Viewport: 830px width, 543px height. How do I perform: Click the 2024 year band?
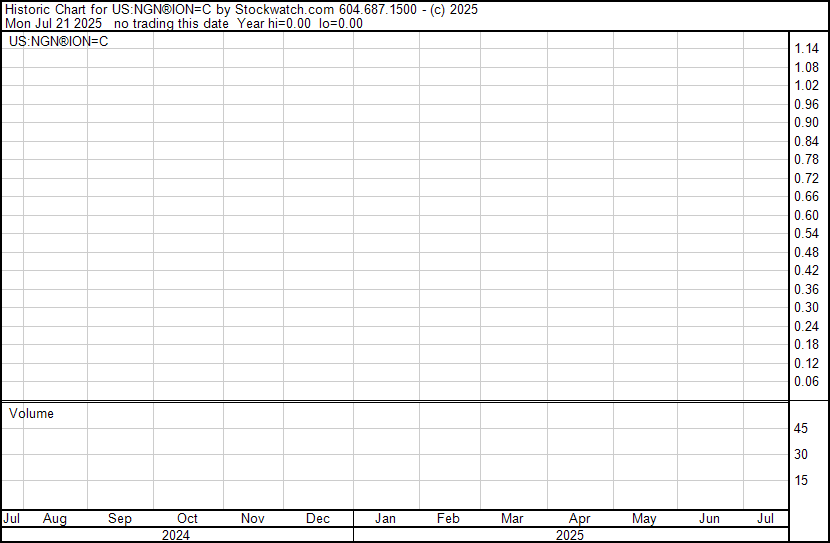click(176, 535)
